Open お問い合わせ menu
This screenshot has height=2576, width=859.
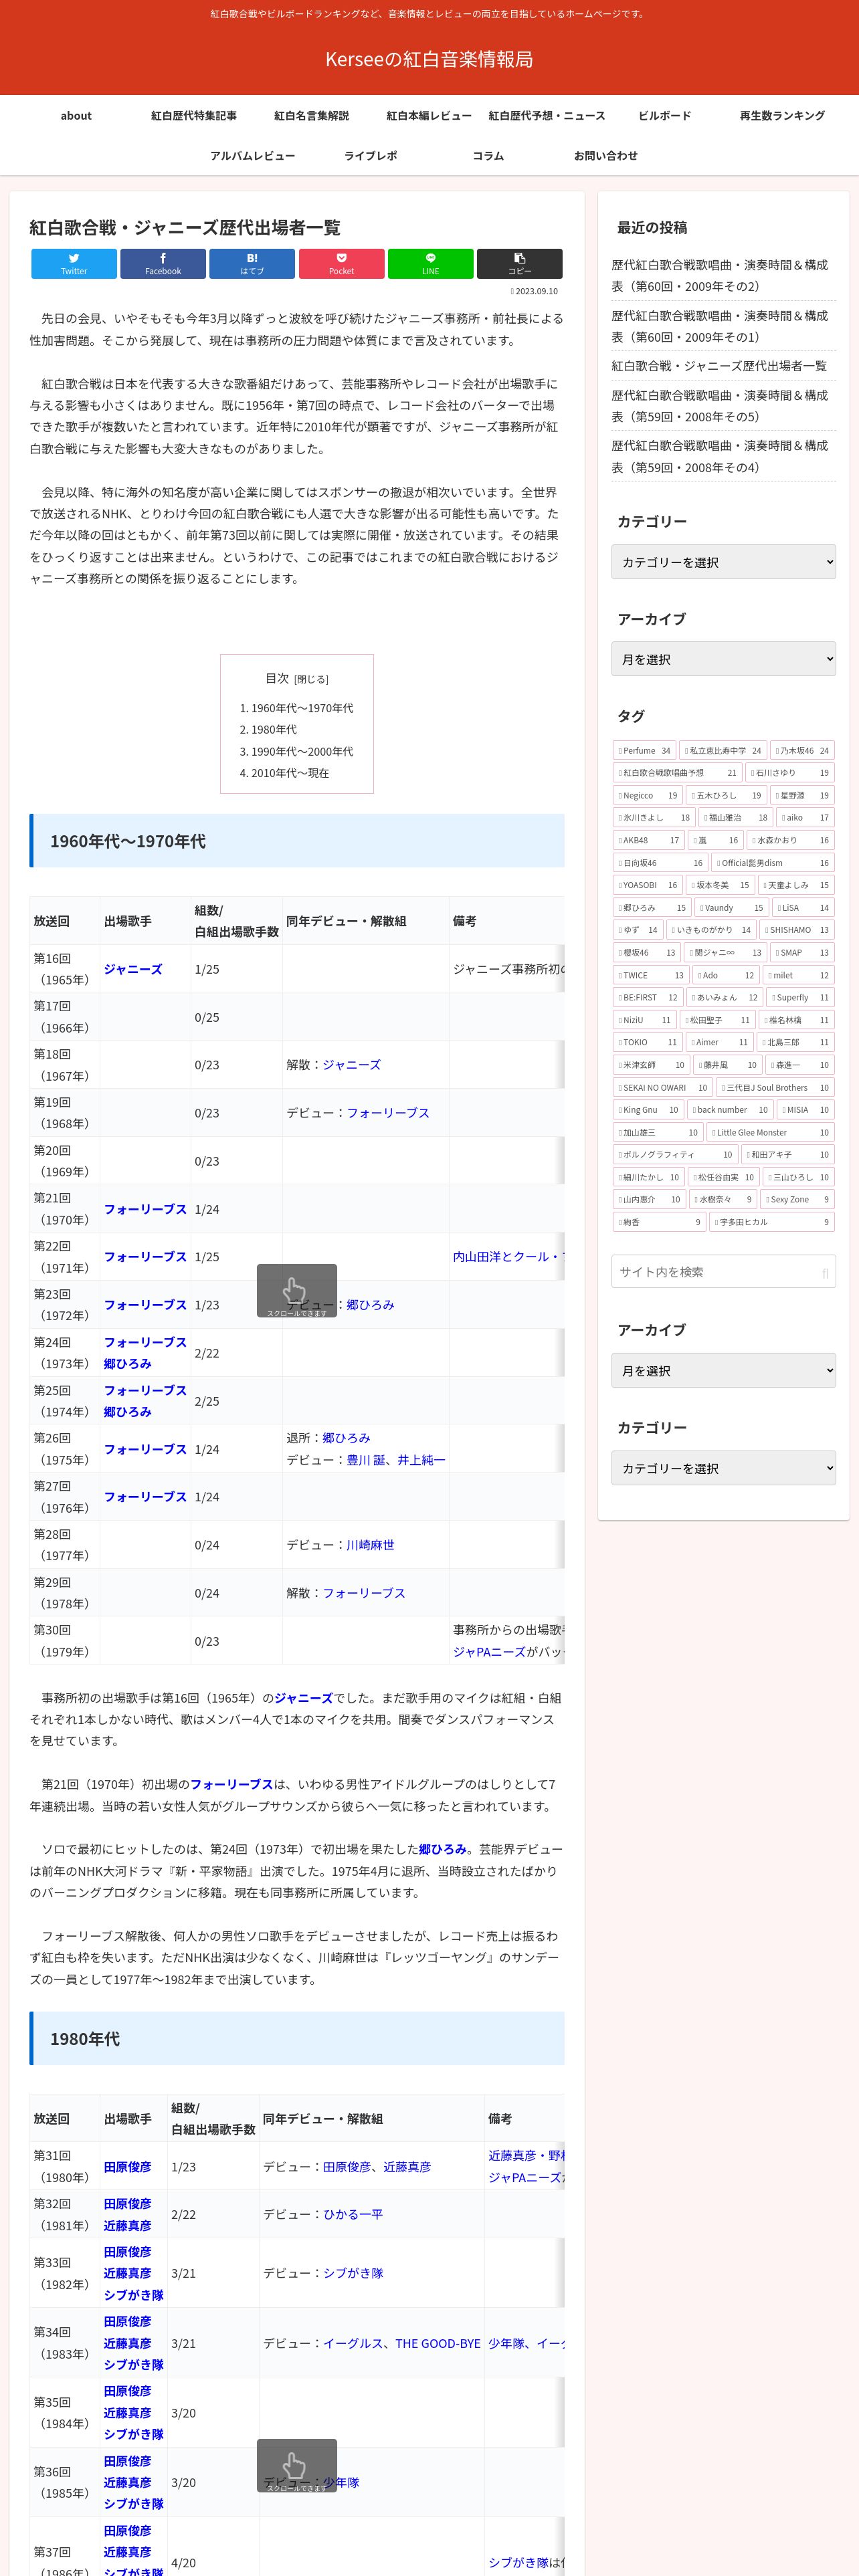(606, 156)
